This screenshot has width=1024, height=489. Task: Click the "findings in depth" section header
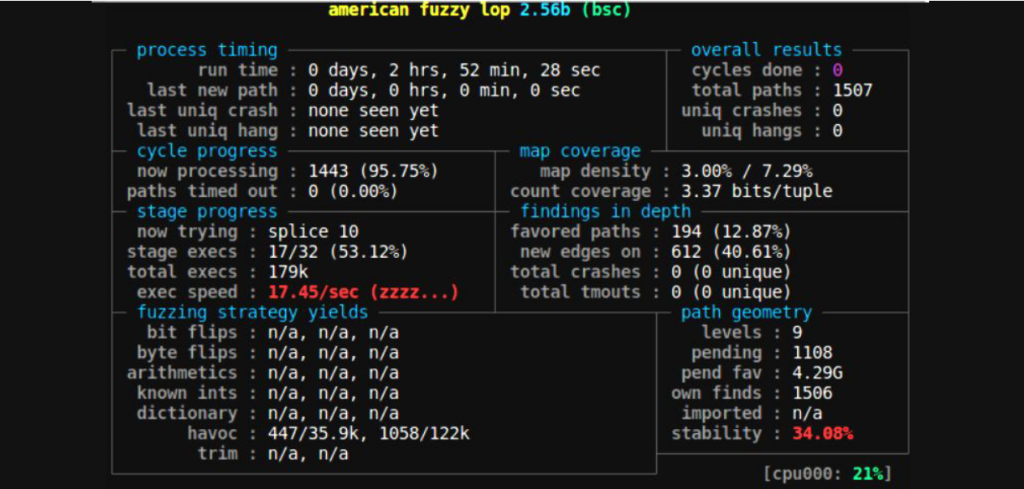605,211
